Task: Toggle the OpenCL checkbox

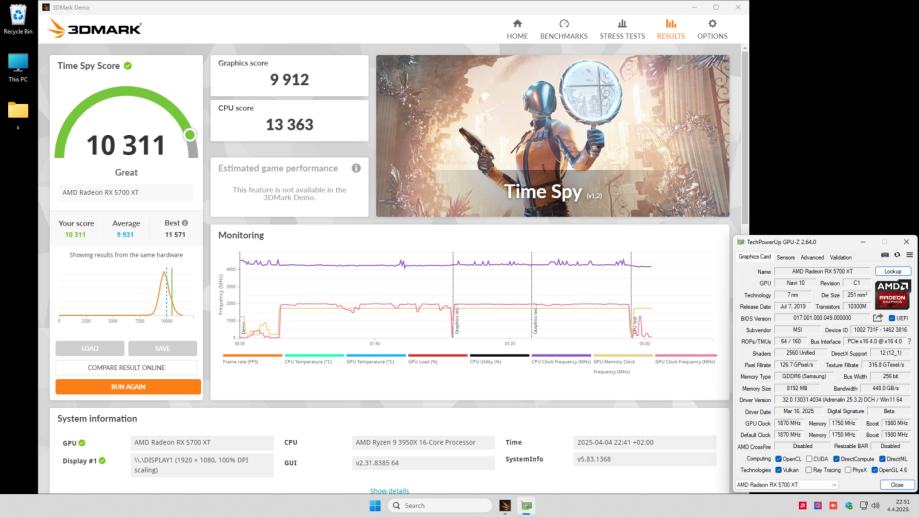Action: tap(778, 459)
